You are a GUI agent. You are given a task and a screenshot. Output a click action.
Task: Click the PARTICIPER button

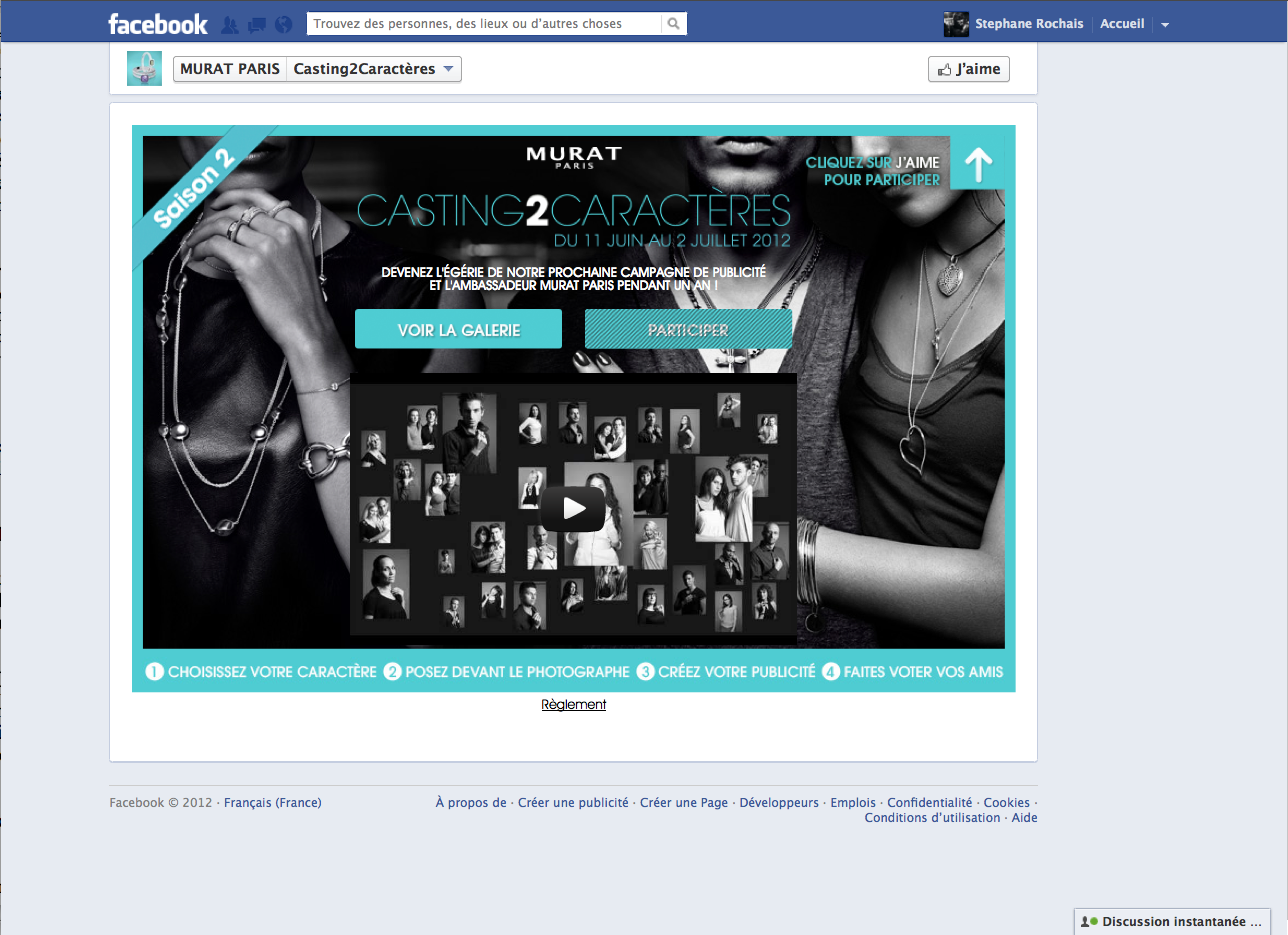(x=688, y=329)
